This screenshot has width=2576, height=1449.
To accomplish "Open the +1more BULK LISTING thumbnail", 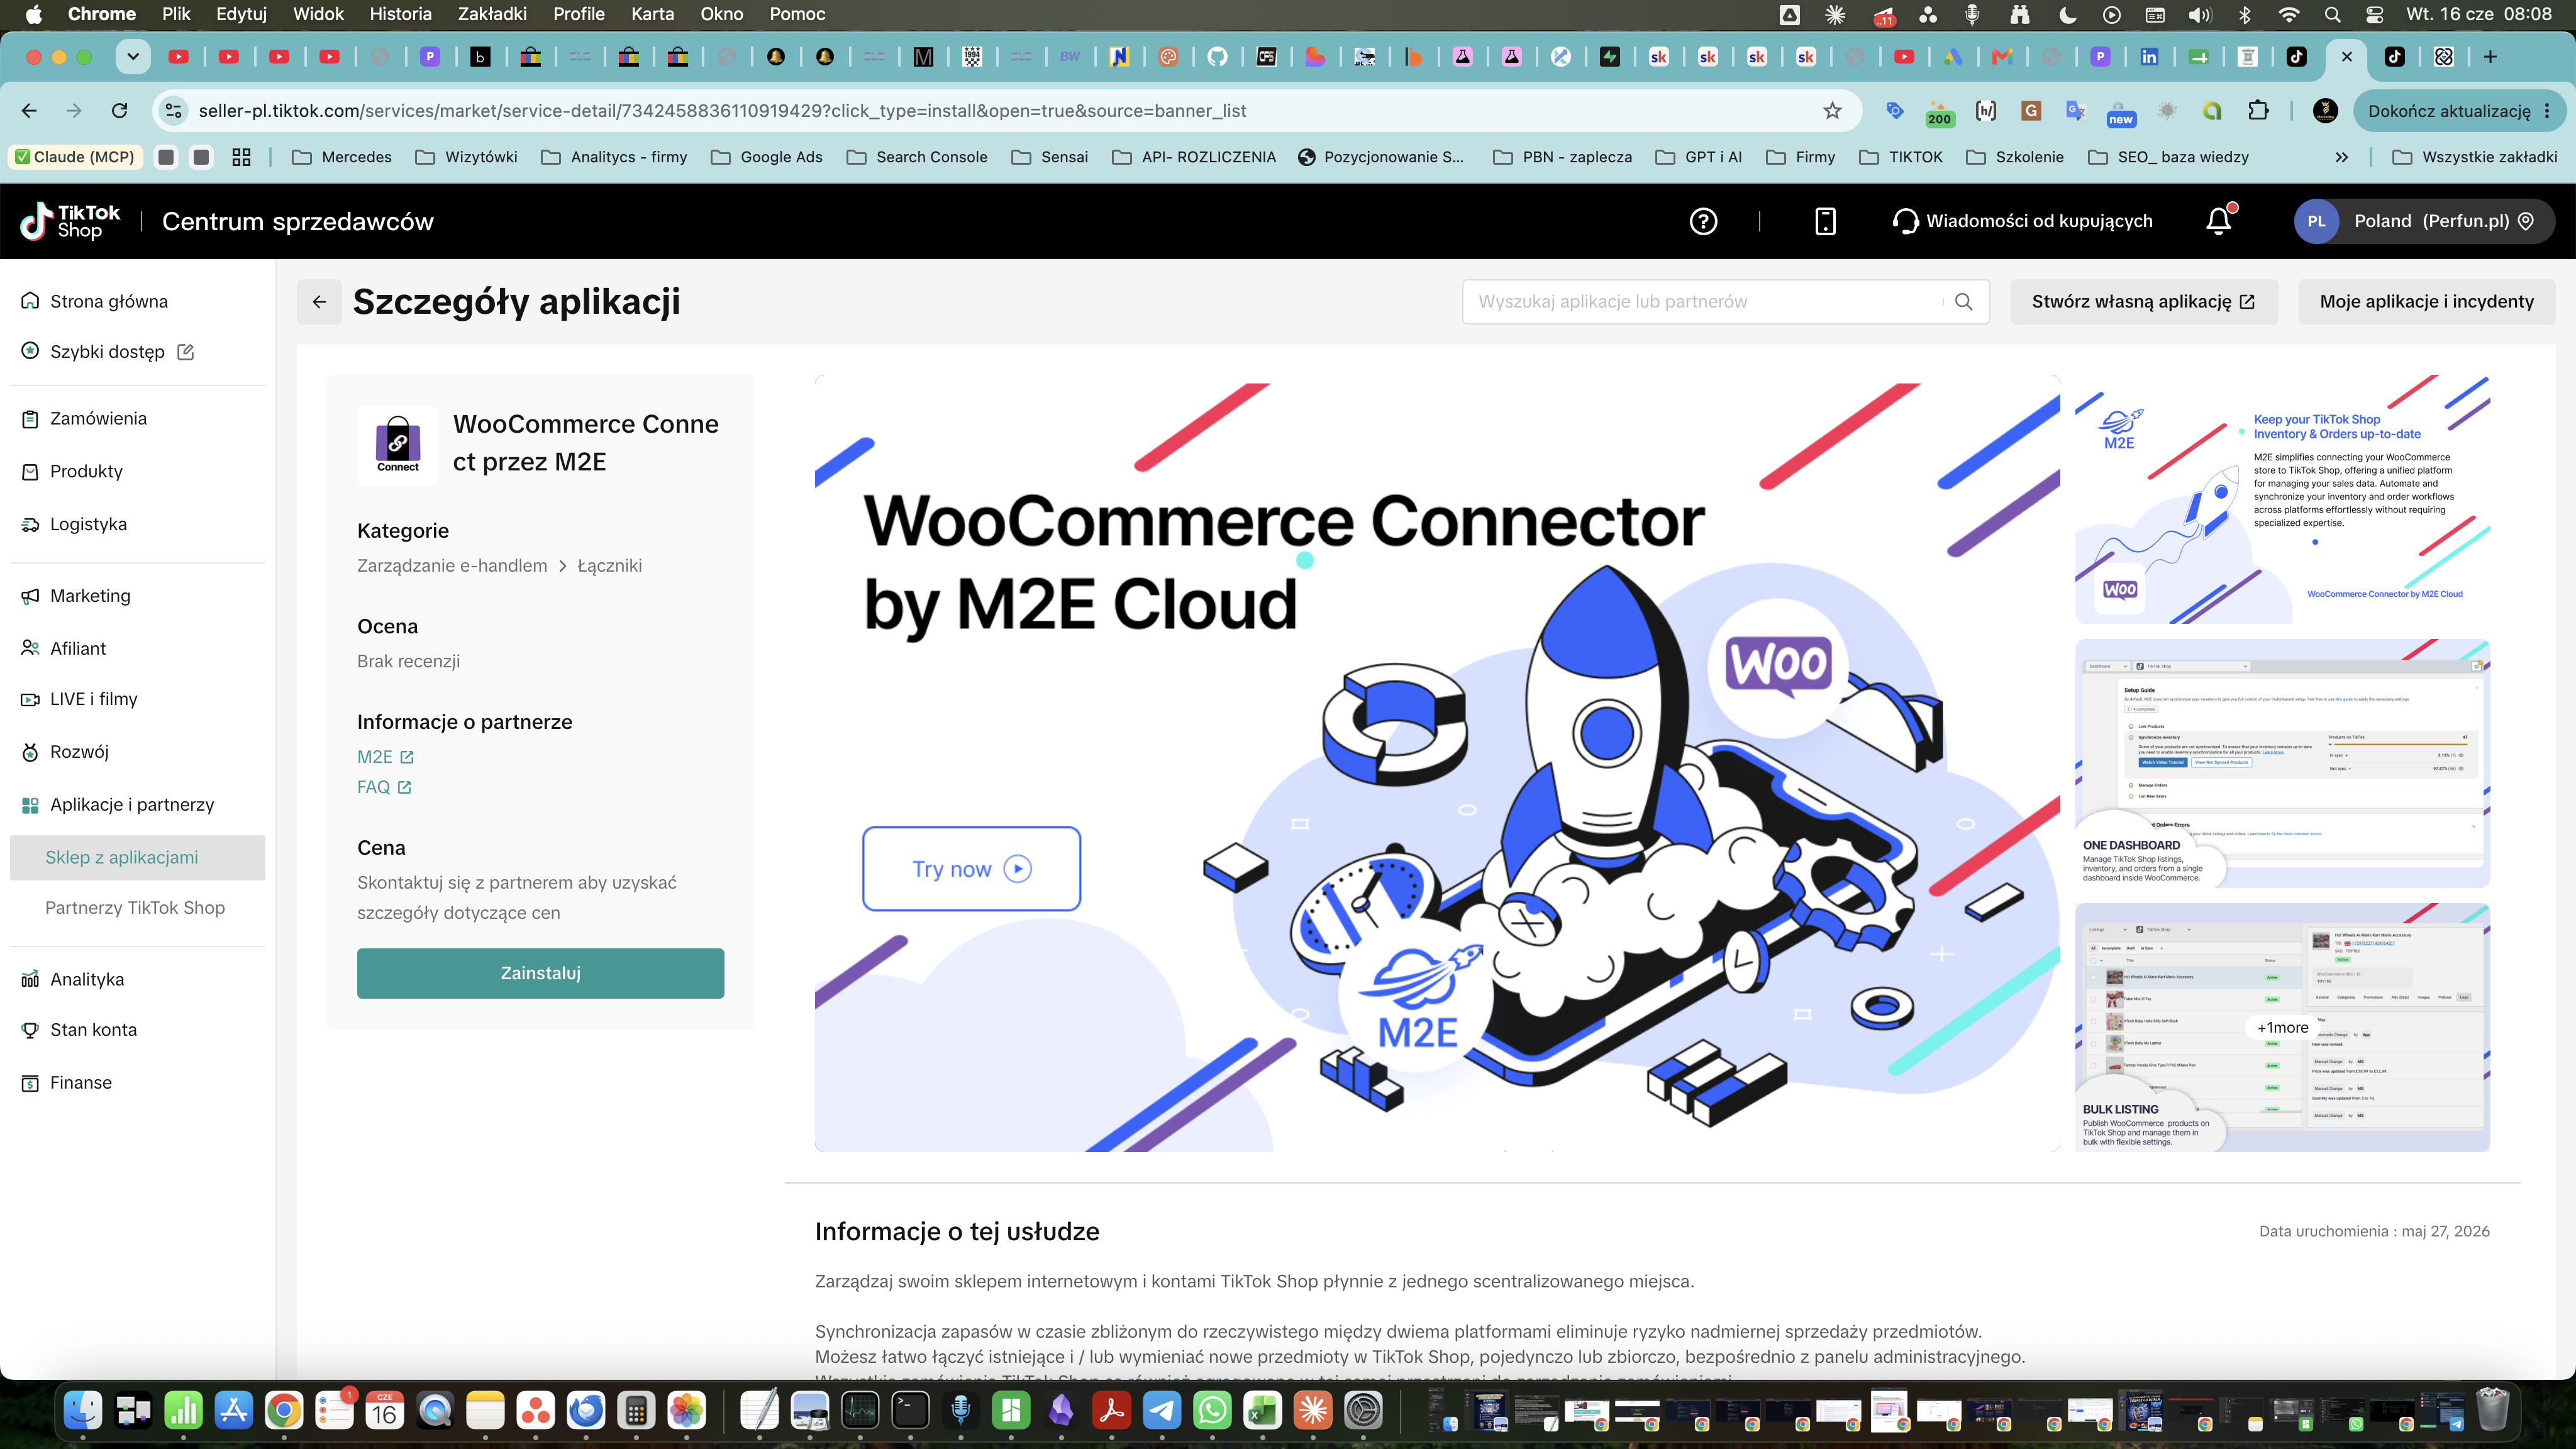I will (x=2282, y=1028).
